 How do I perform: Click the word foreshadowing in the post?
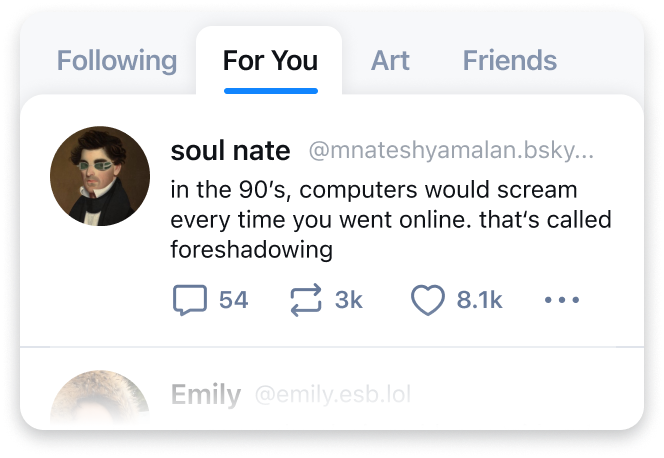(250, 247)
